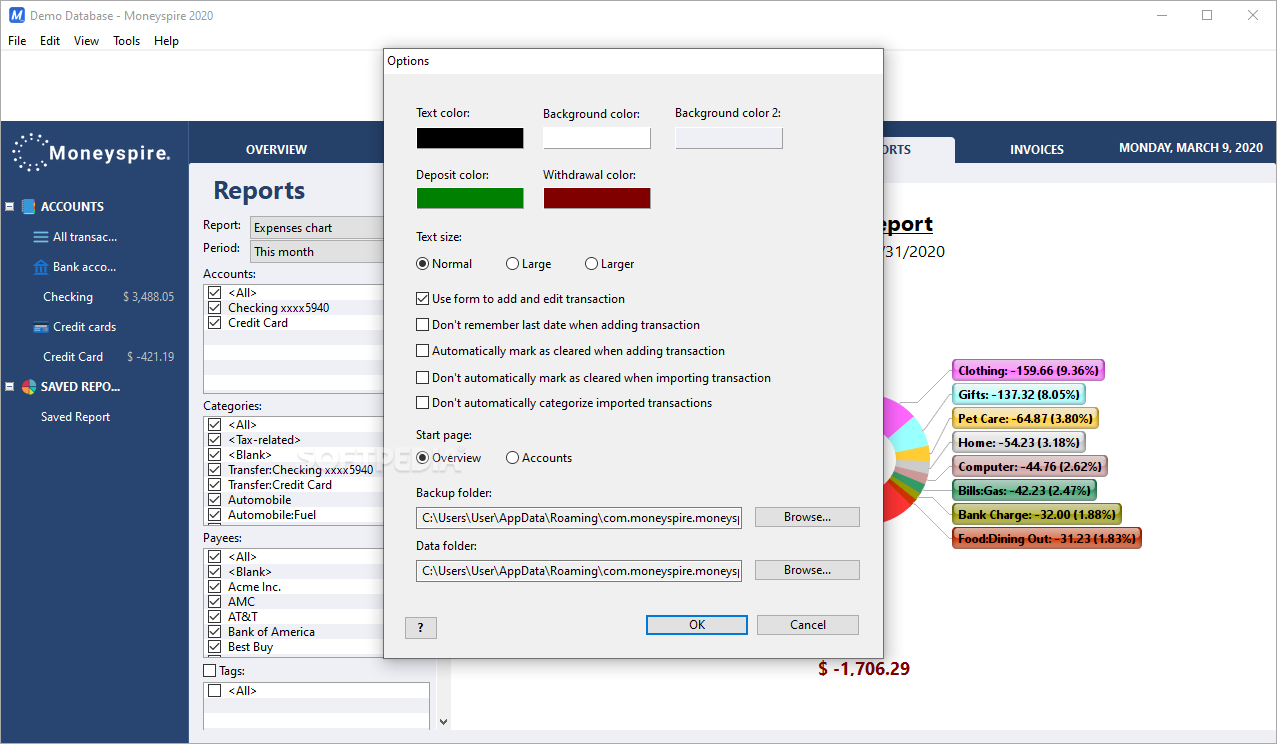Click the Bills:Gas chart legend label
The width and height of the screenshot is (1277, 744).
(x=1024, y=491)
